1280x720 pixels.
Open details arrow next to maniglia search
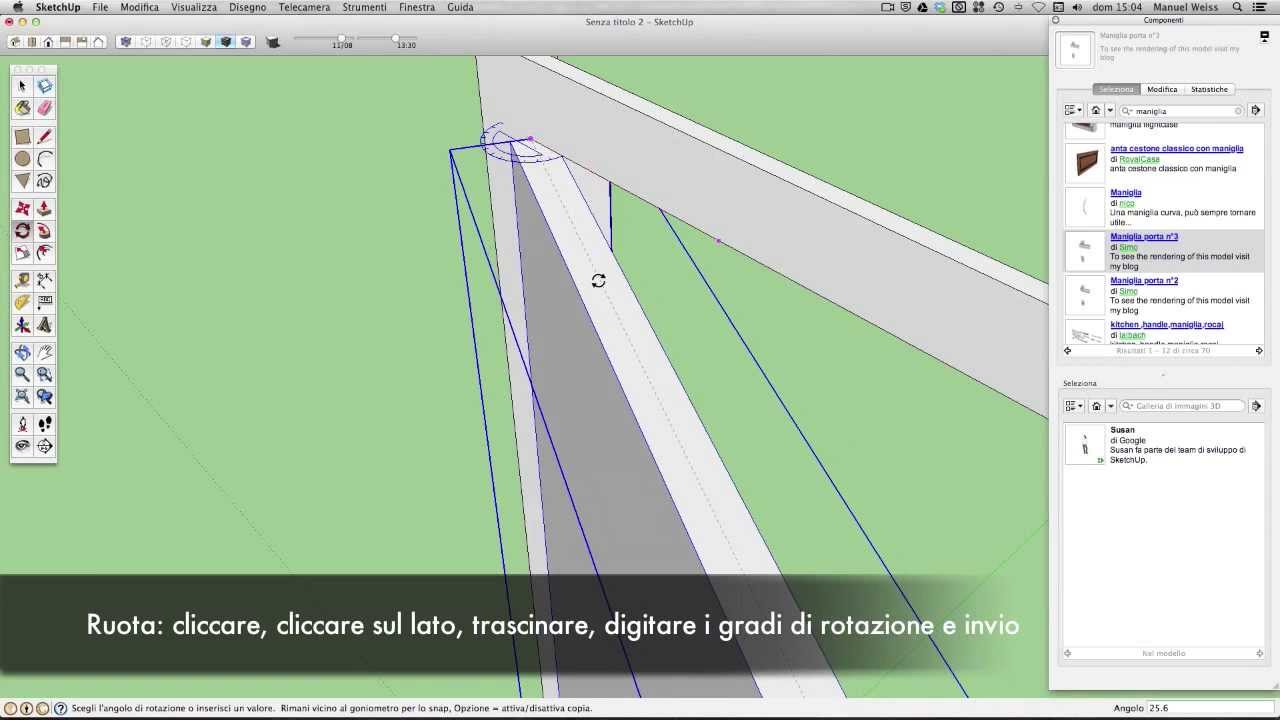[x=1256, y=111]
